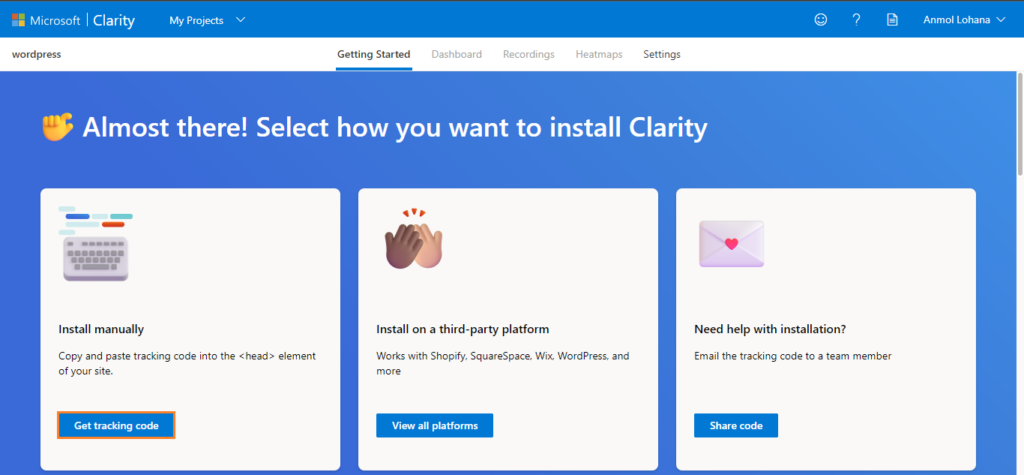Screen dimensions: 1024x475
Task: Click the Works with Shopify, SquareSpace description
Action: 503,364
